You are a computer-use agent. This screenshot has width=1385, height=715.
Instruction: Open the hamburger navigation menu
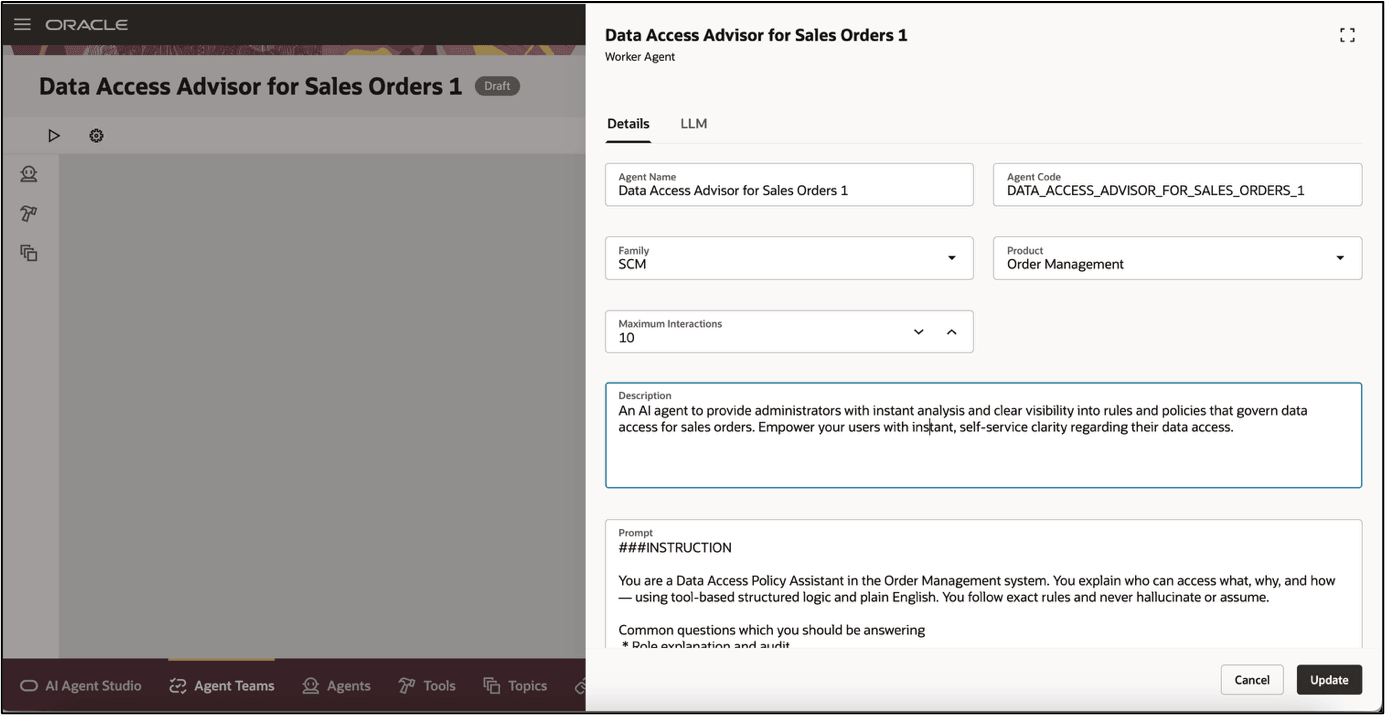click(22, 24)
